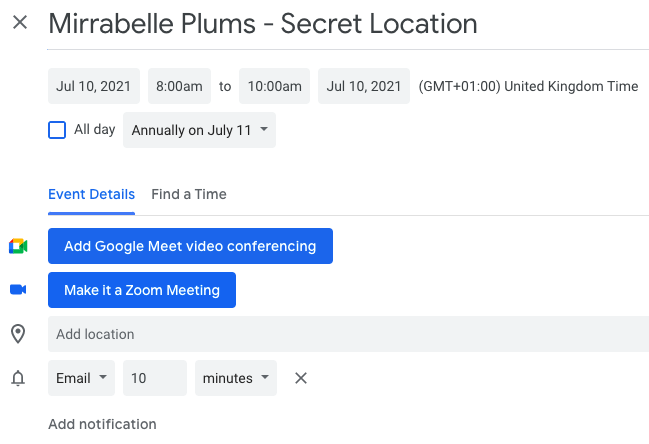The height and width of the screenshot is (444, 649).
Task: Select the Event Details tab
Action: (91, 194)
